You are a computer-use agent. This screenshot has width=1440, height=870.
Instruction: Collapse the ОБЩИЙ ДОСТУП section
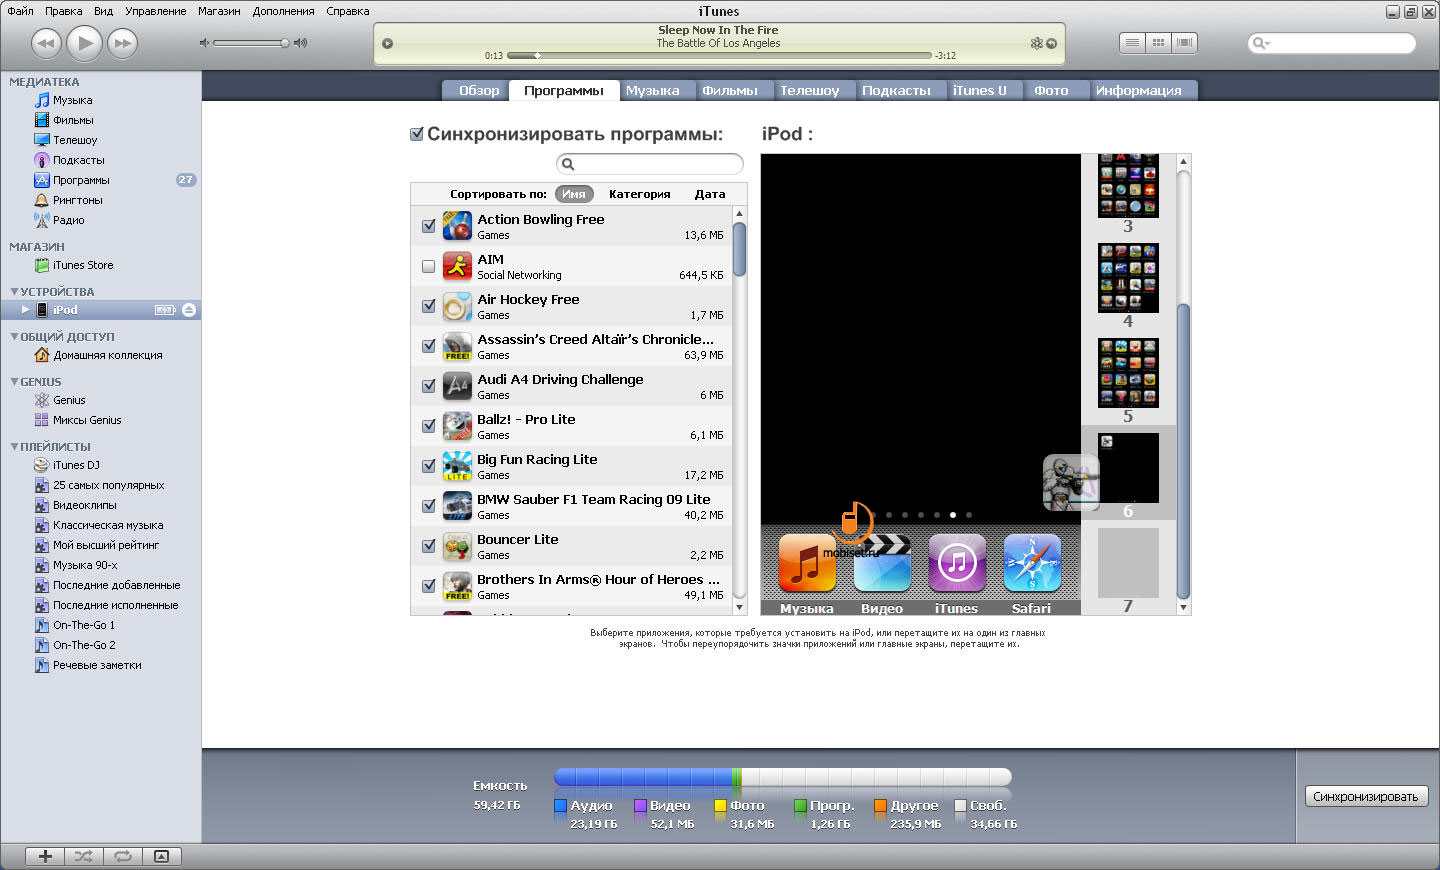(14, 336)
